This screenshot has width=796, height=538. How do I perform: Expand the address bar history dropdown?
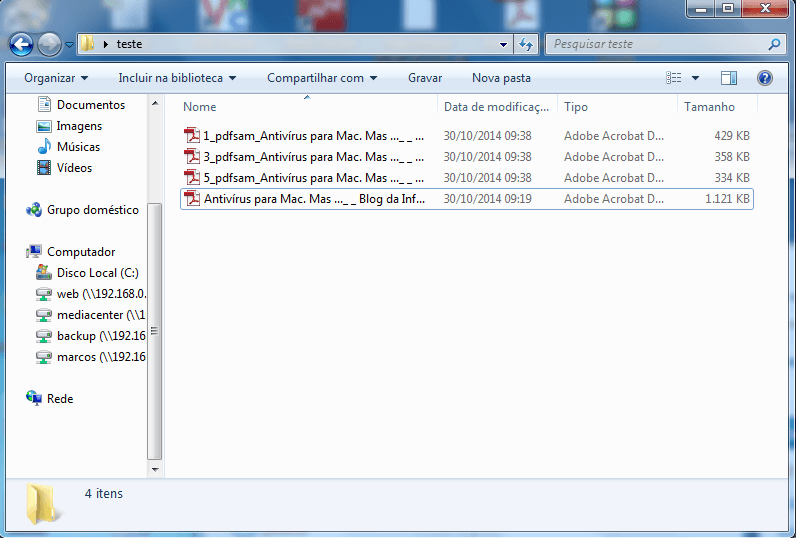[503, 45]
